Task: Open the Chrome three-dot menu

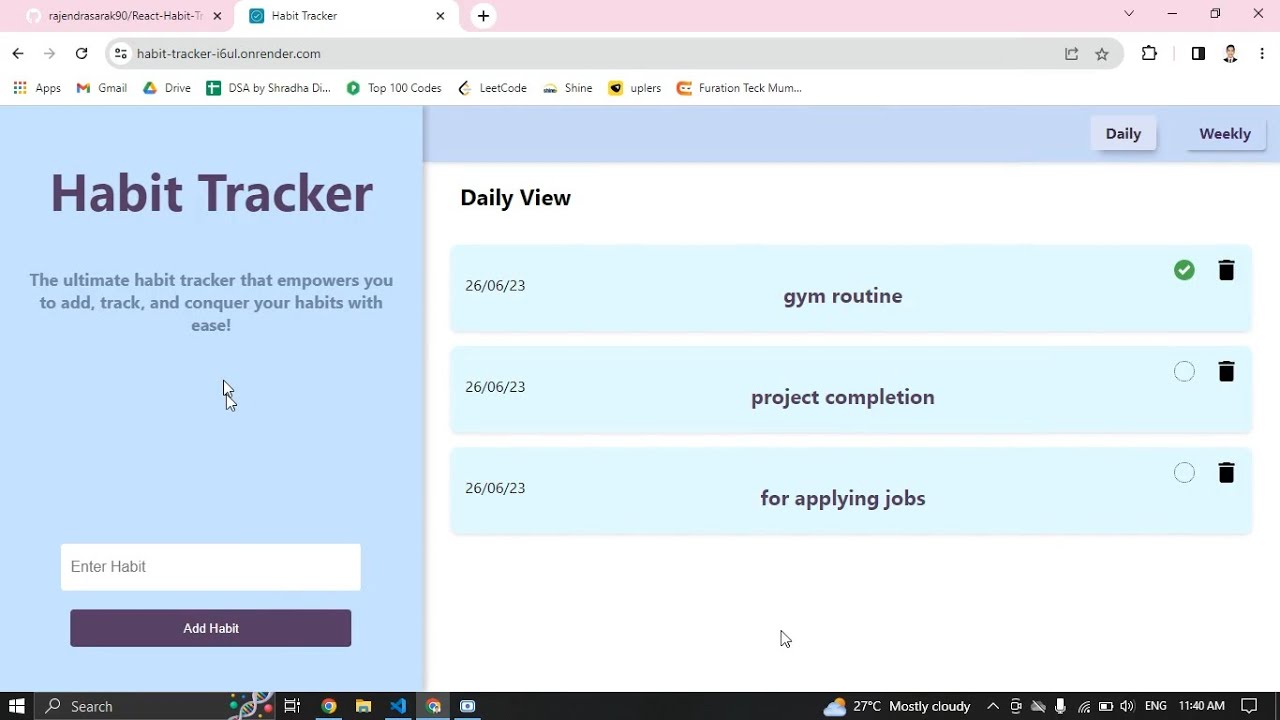Action: [x=1262, y=54]
